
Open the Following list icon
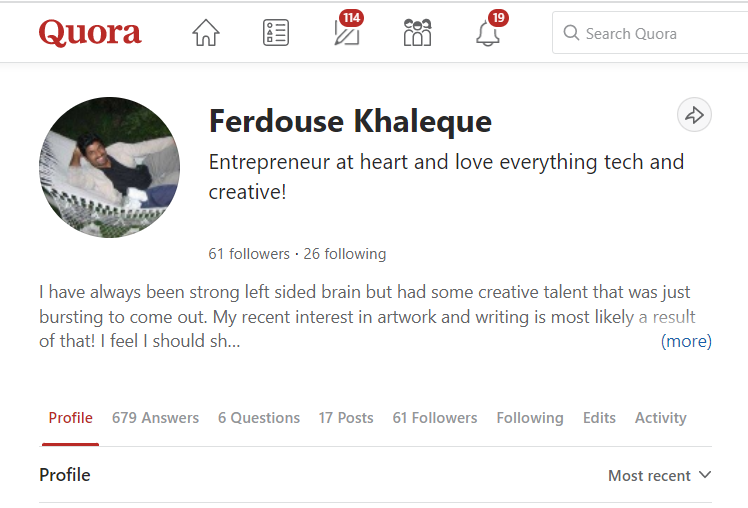click(x=276, y=33)
